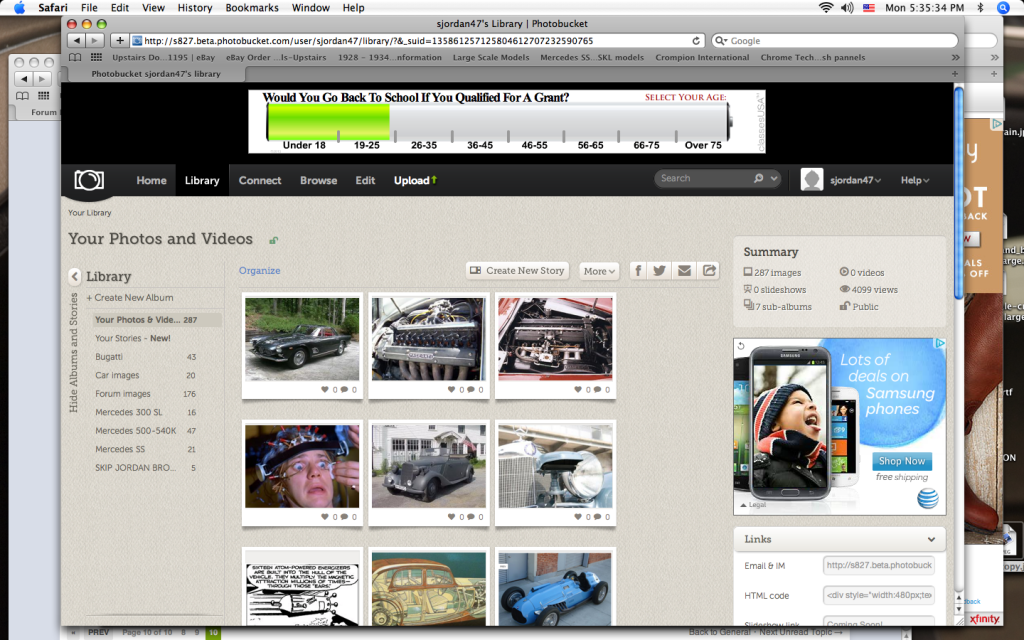This screenshot has width=1024, height=640.
Task: Click the AdChoices icon on Samsung ad
Action: (x=940, y=343)
